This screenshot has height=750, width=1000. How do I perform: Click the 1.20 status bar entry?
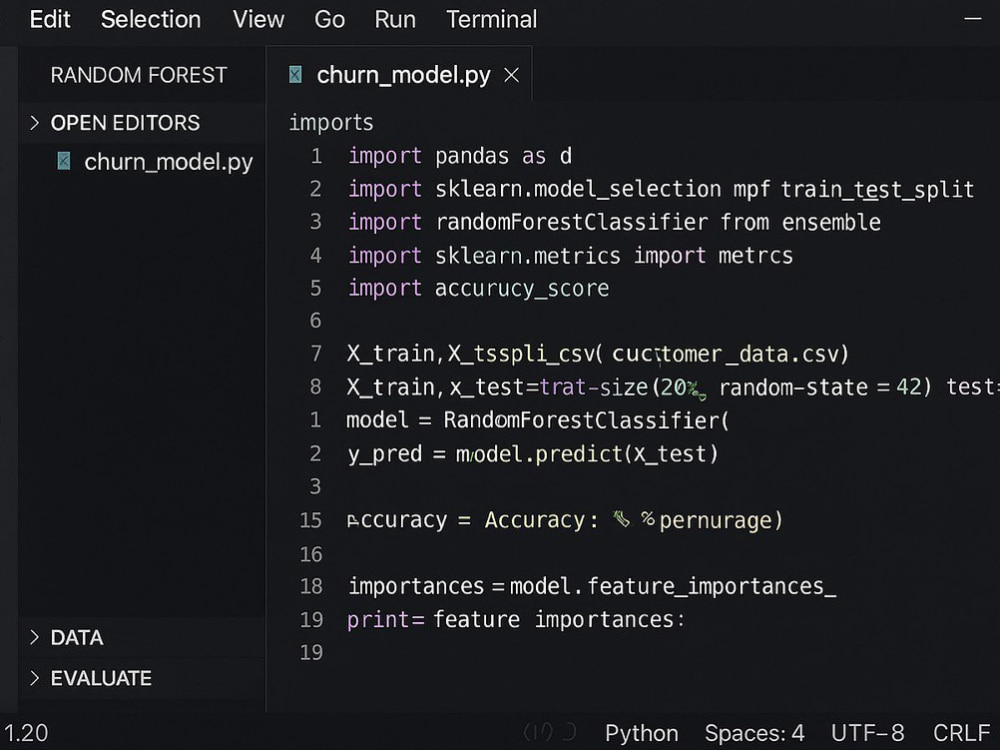pos(26,733)
